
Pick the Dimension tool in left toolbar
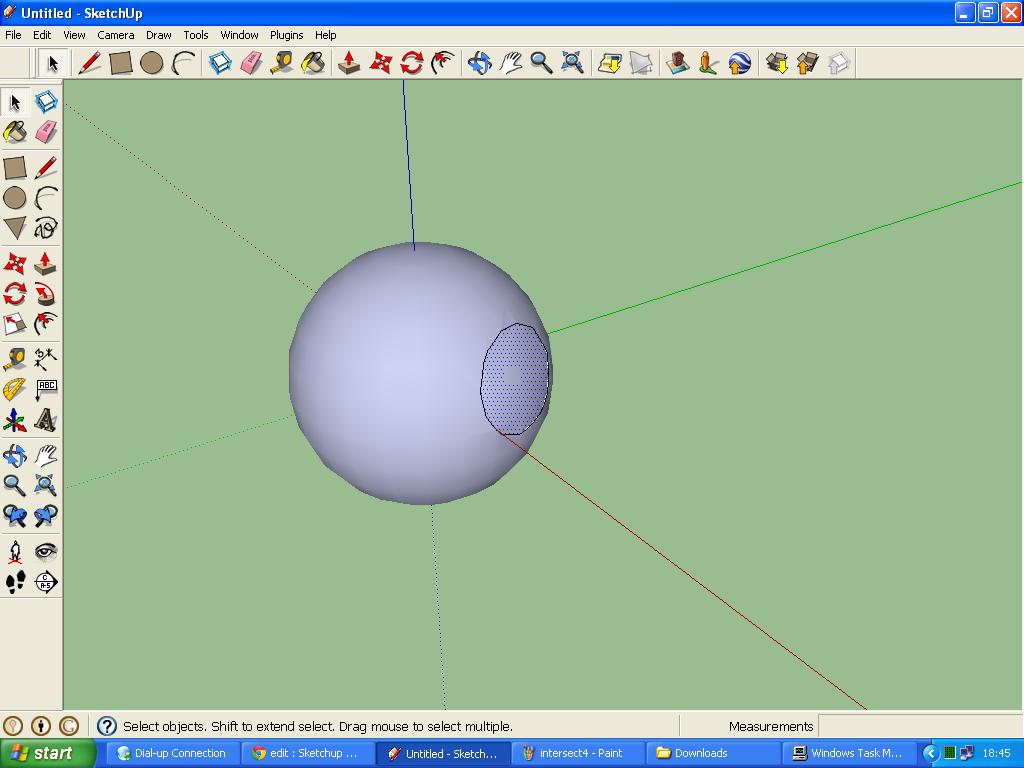46,359
